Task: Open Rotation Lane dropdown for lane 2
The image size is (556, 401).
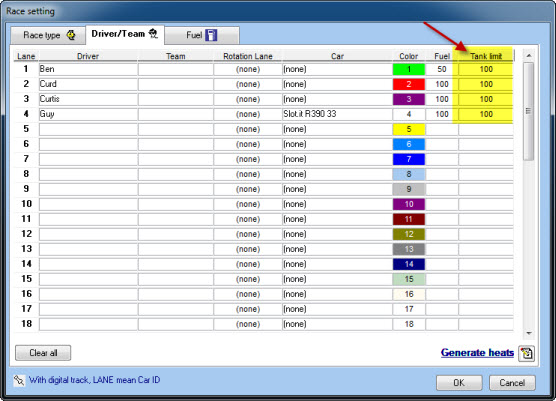Action: click(x=248, y=84)
